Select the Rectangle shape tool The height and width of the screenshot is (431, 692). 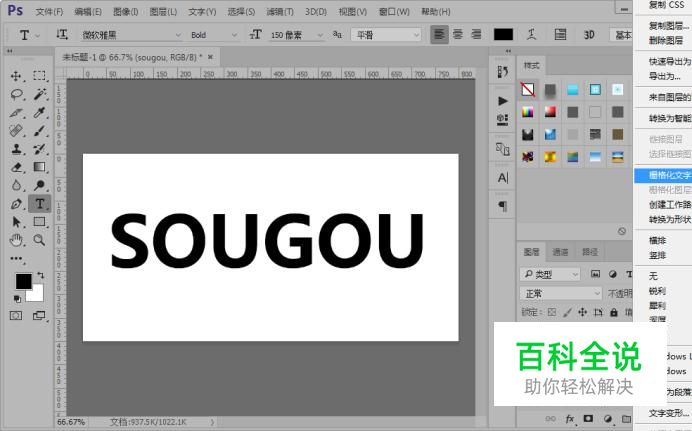39,221
